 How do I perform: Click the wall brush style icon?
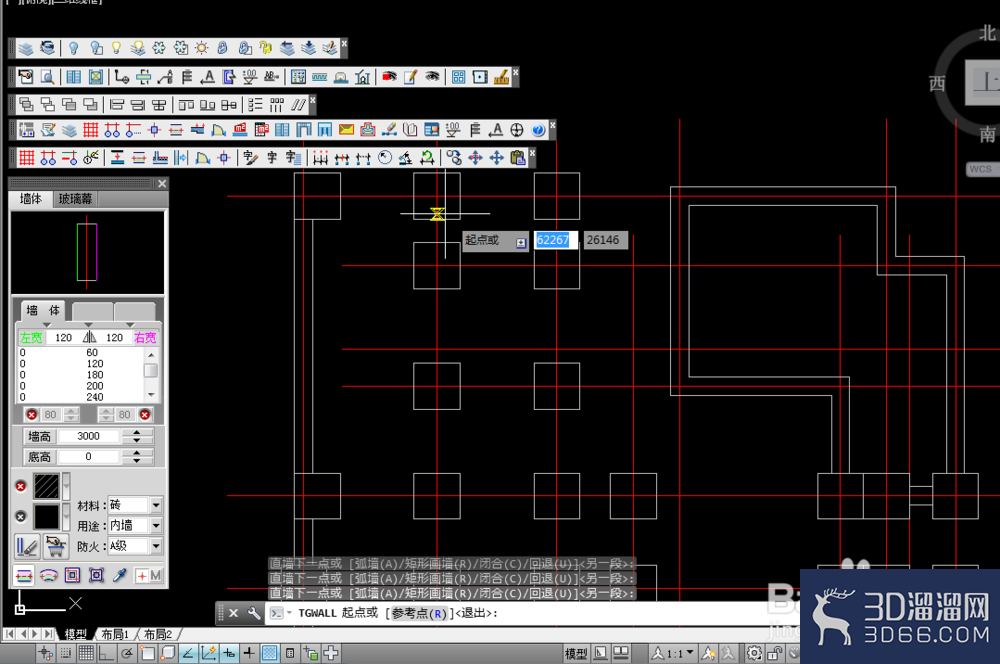coord(27,547)
